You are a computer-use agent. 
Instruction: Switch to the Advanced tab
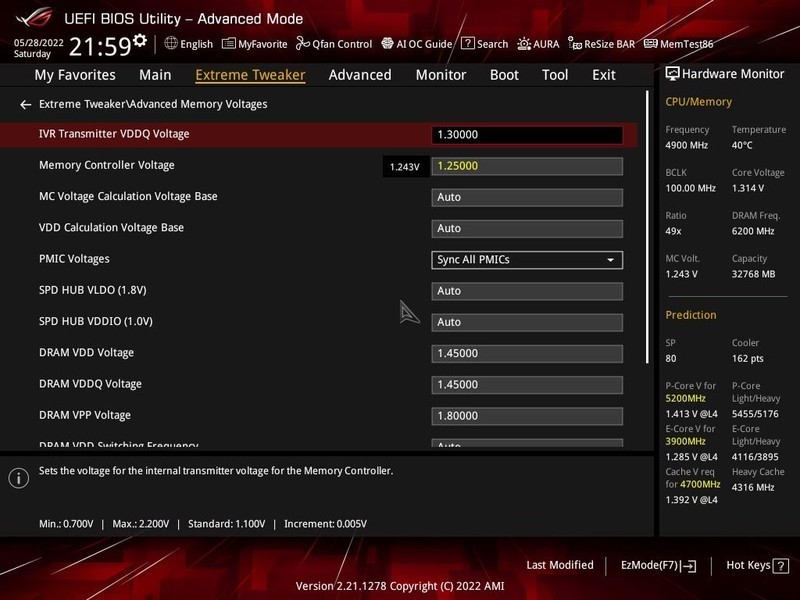point(359,74)
